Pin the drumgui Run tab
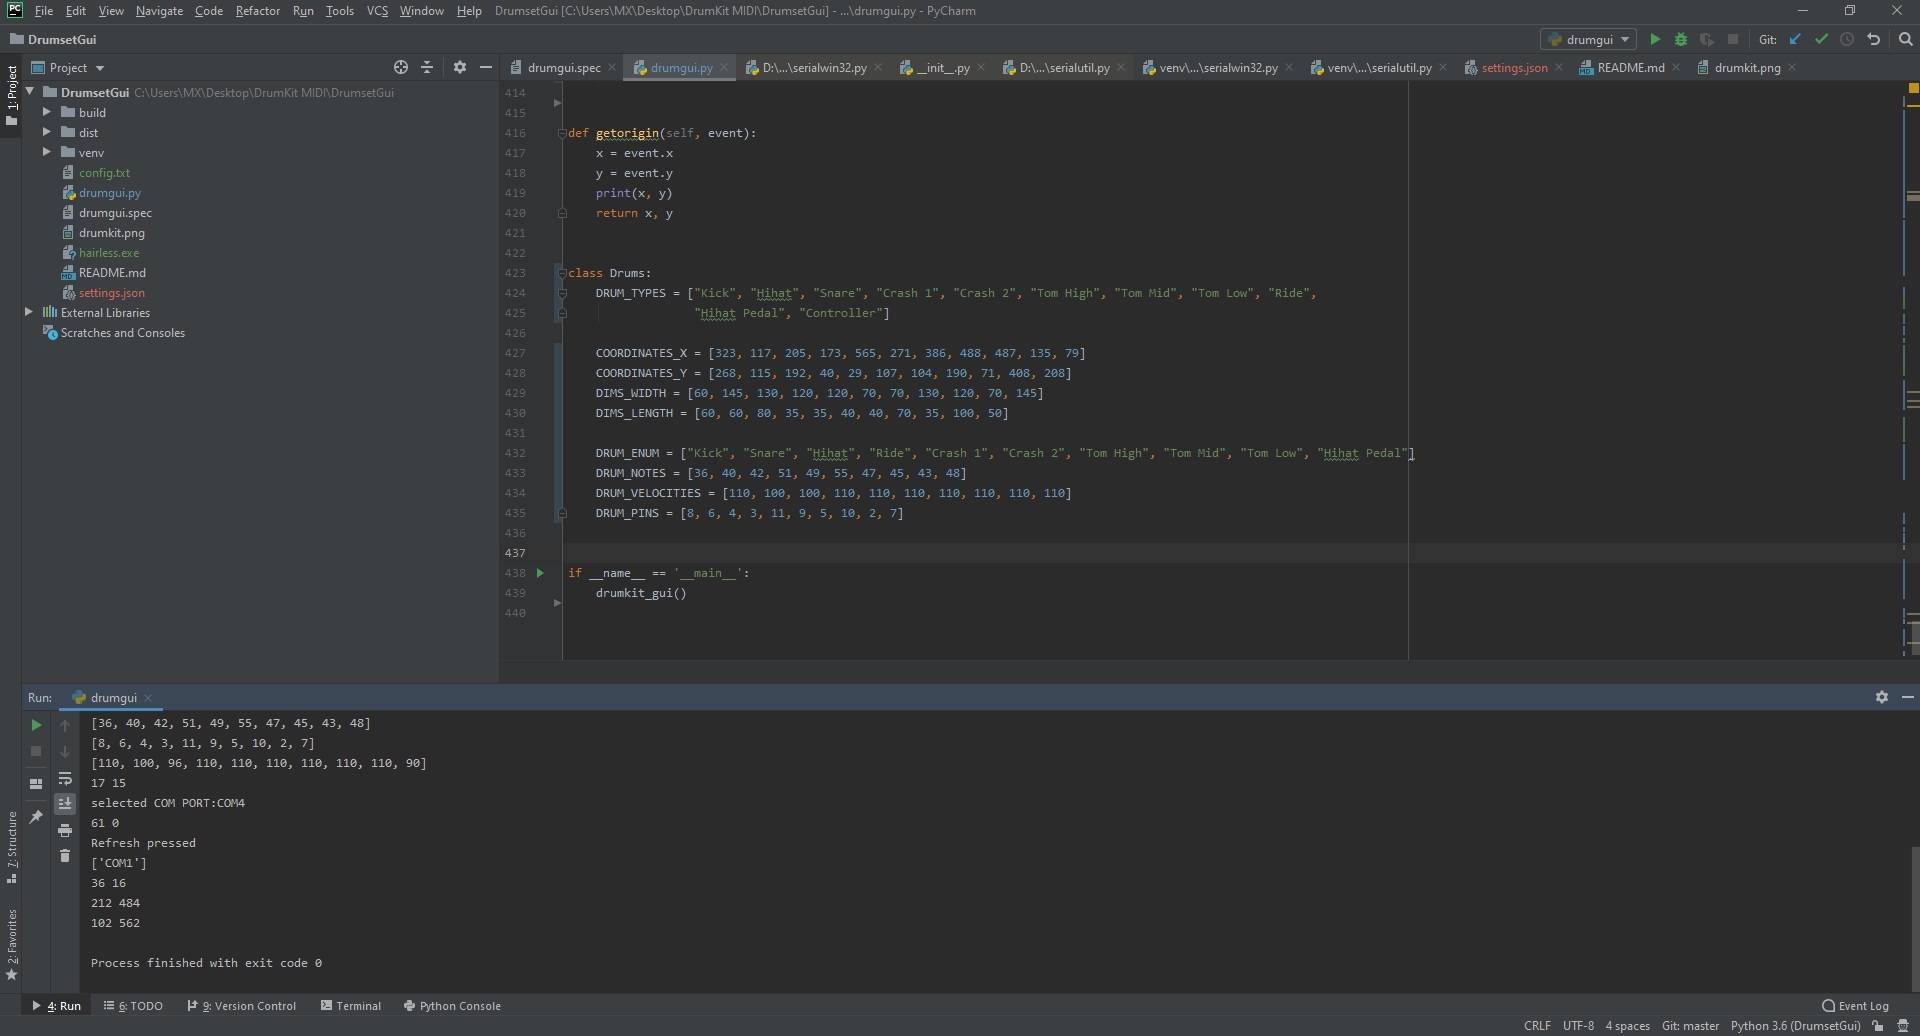Image resolution: width=1920 pixels, height=1036 pixels. click(x=37, y=817)
